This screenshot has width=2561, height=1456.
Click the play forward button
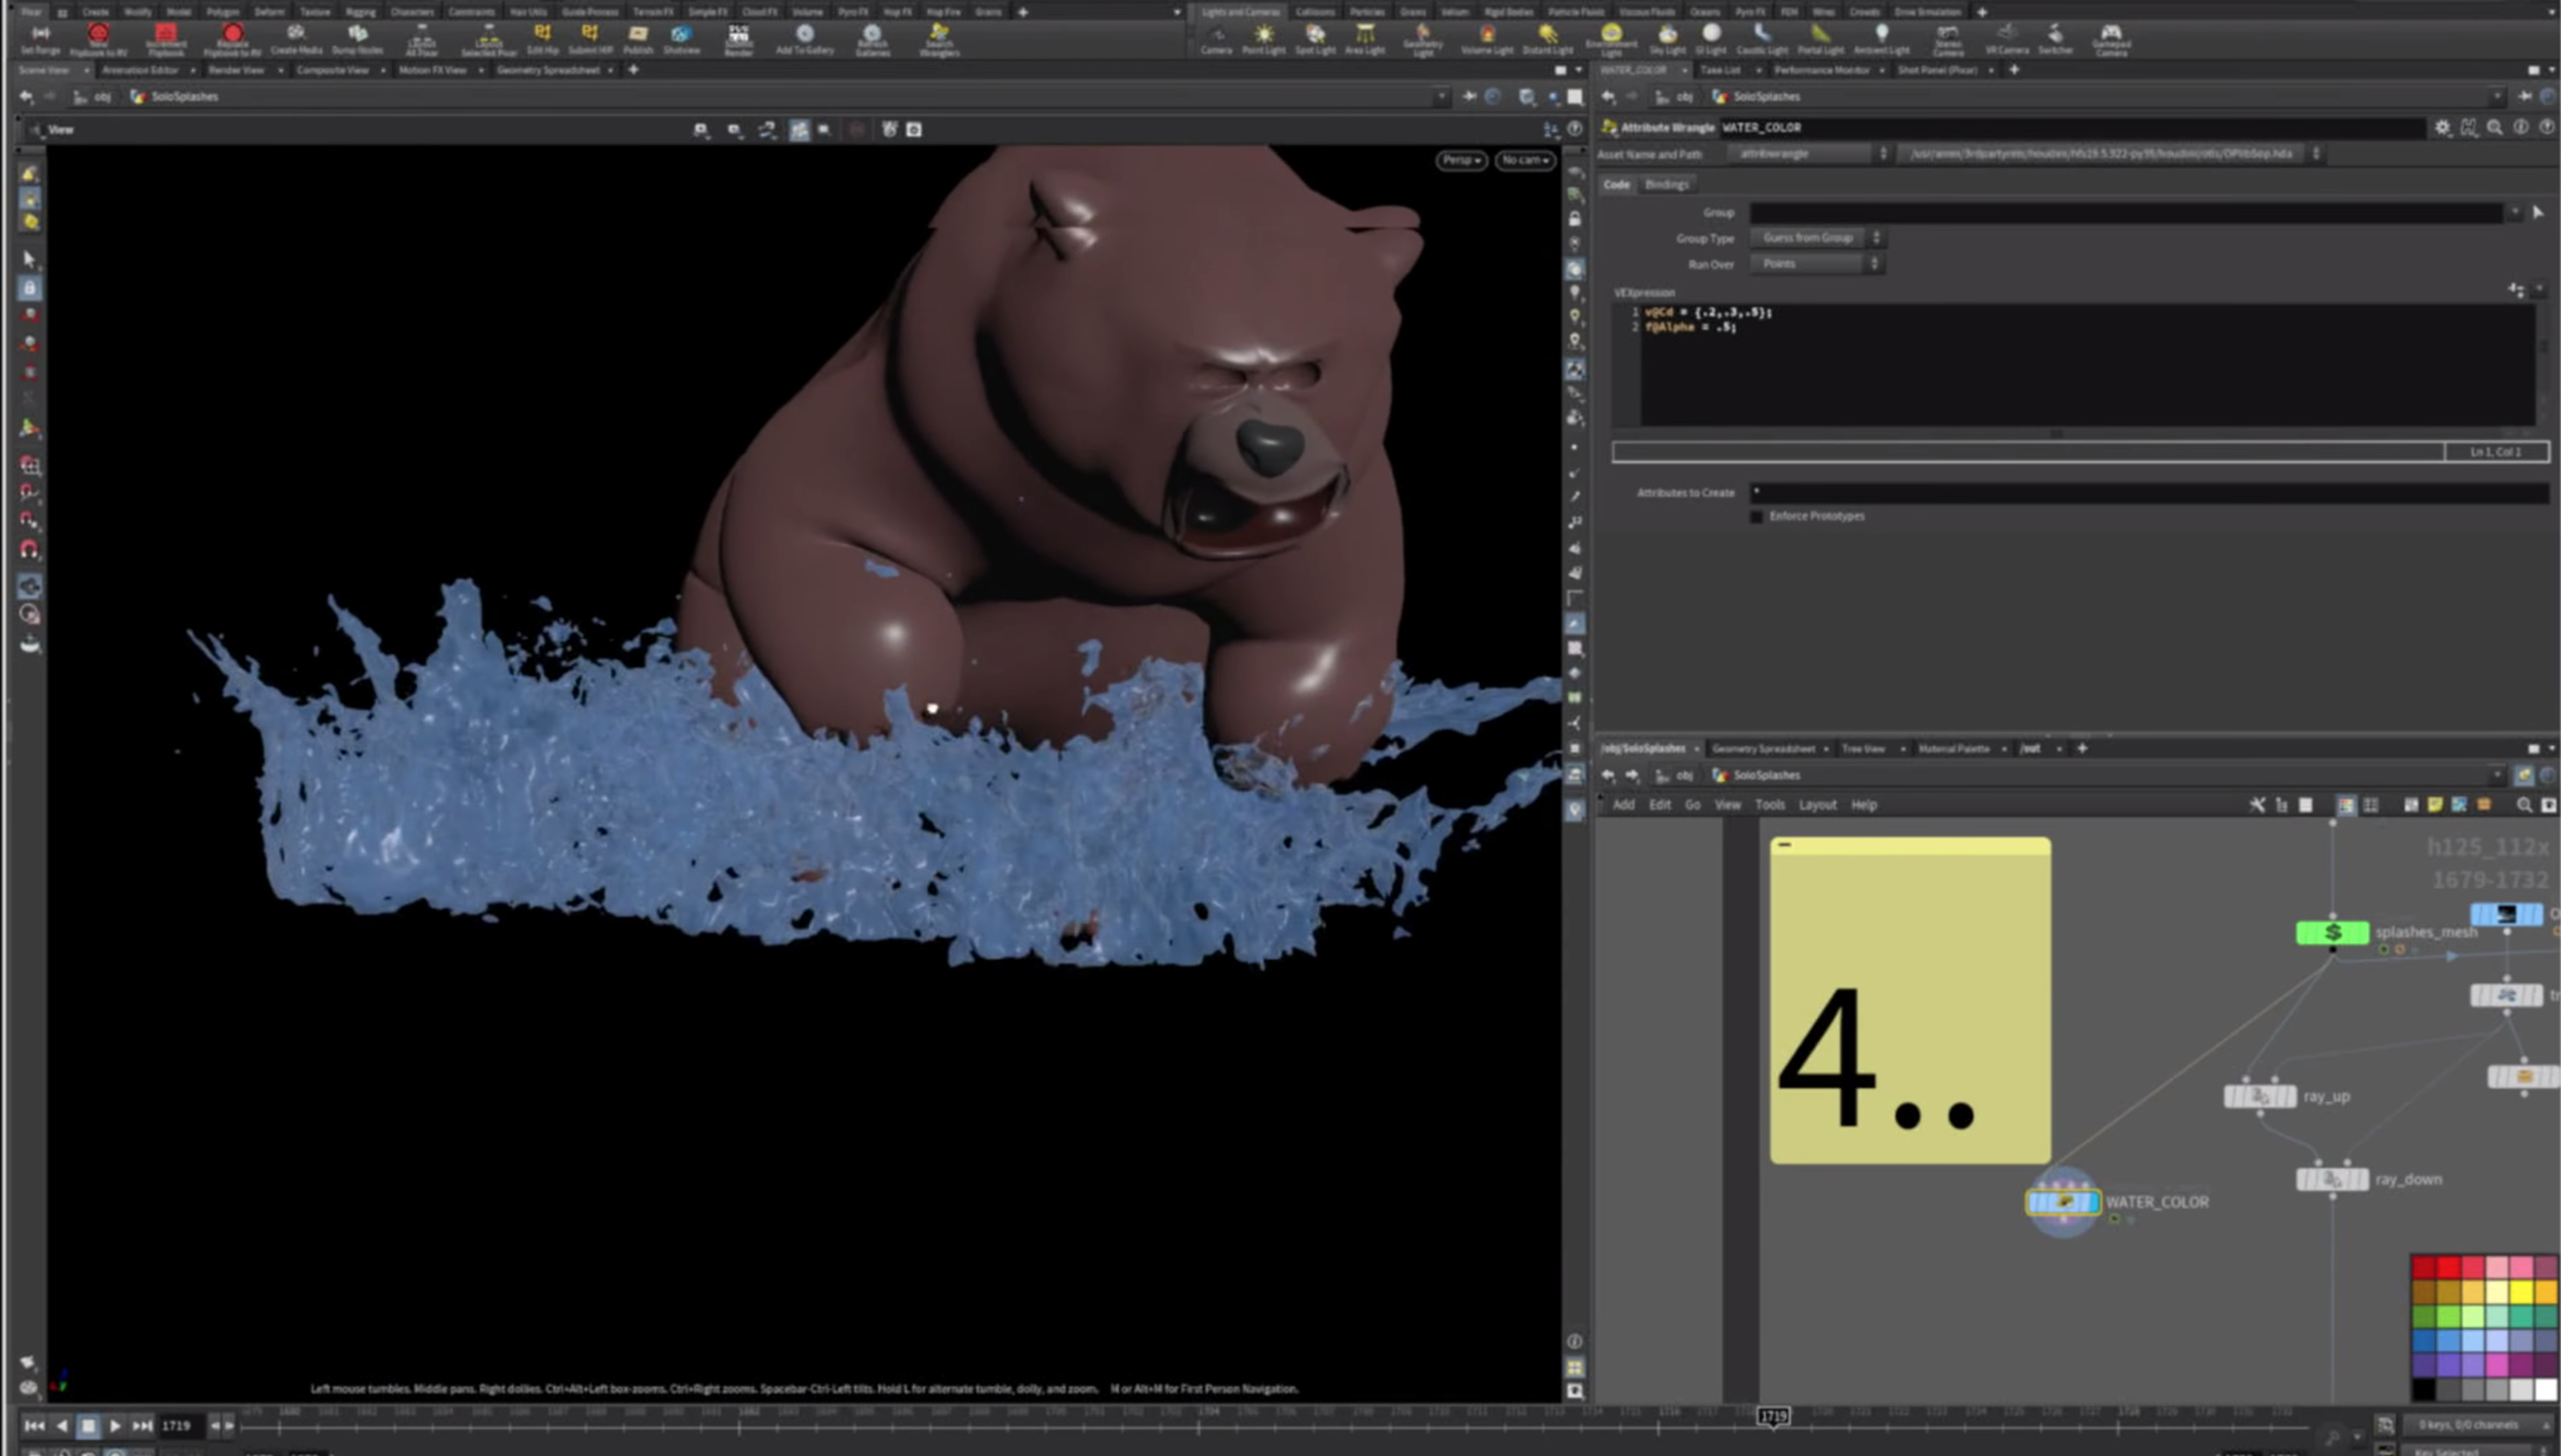115,1426
